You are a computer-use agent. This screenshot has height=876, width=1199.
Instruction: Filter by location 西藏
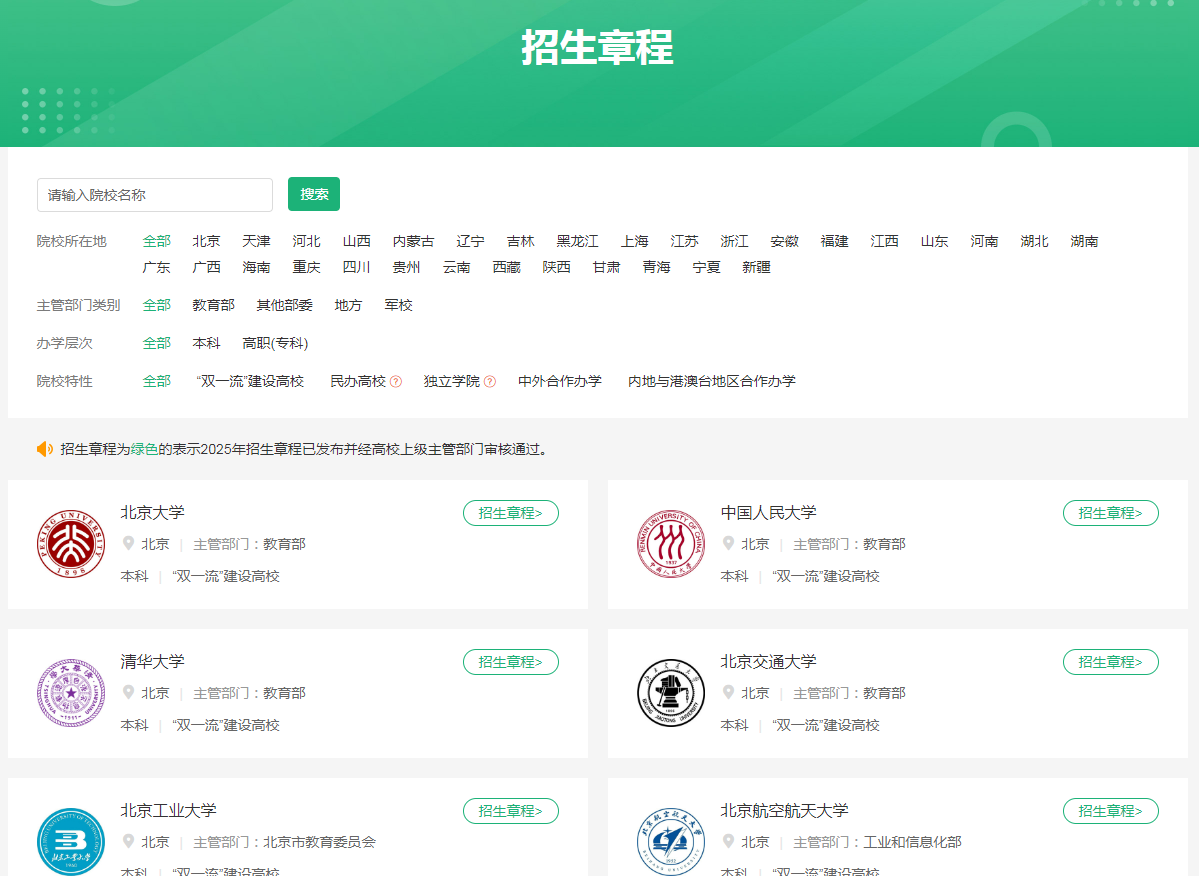[506, 268]
